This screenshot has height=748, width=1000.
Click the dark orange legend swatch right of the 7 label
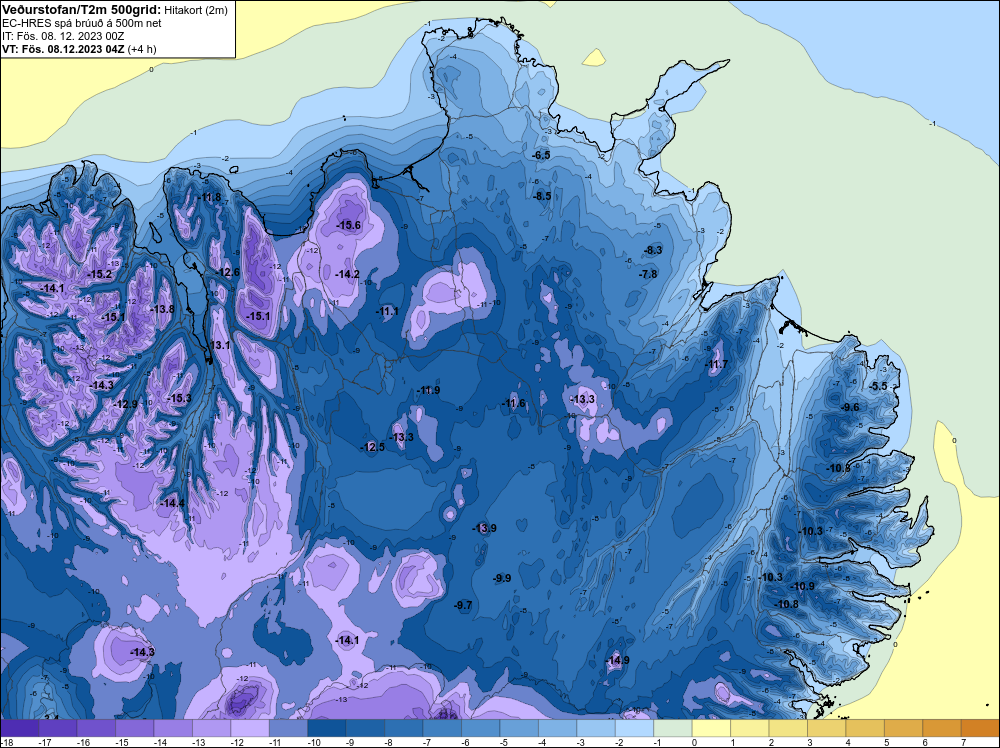pos(980,728)
